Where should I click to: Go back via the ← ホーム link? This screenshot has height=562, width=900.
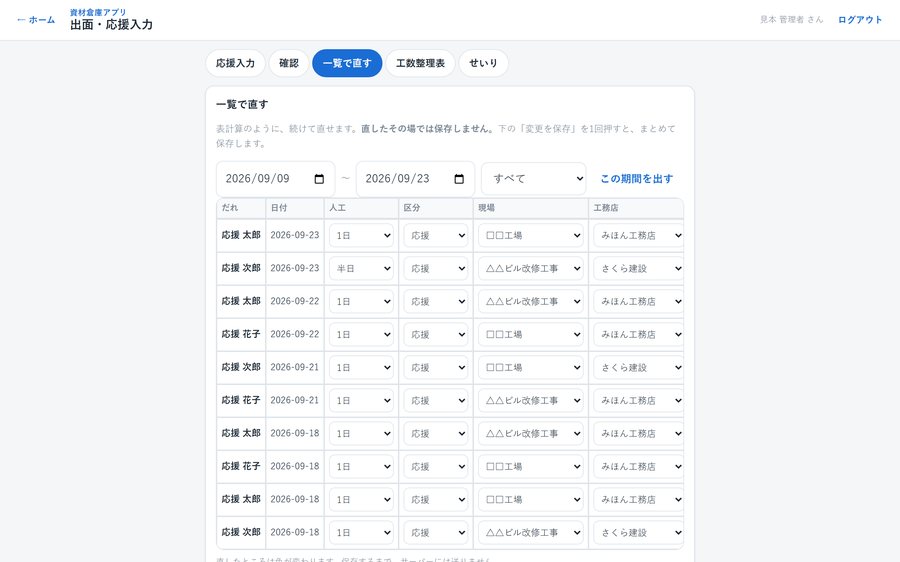tap(36, 20)
